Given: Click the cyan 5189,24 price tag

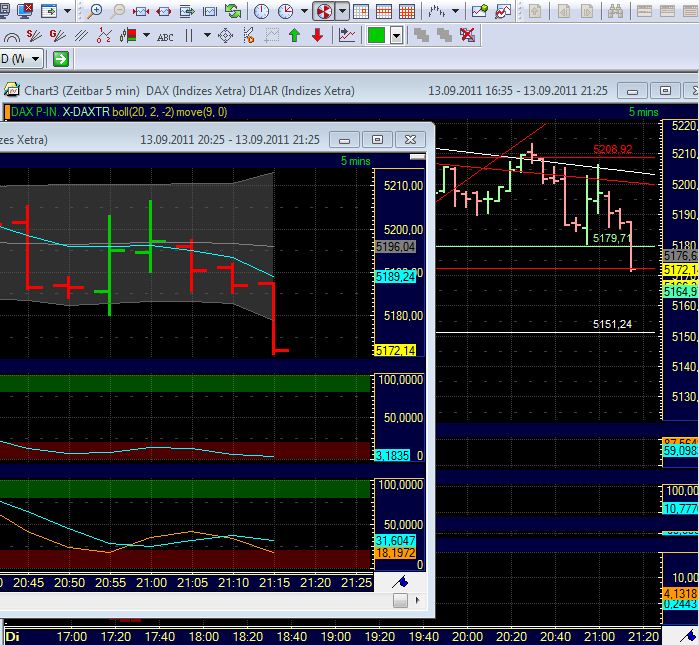Looking at the screenshot, I should [x=395, y=276].
